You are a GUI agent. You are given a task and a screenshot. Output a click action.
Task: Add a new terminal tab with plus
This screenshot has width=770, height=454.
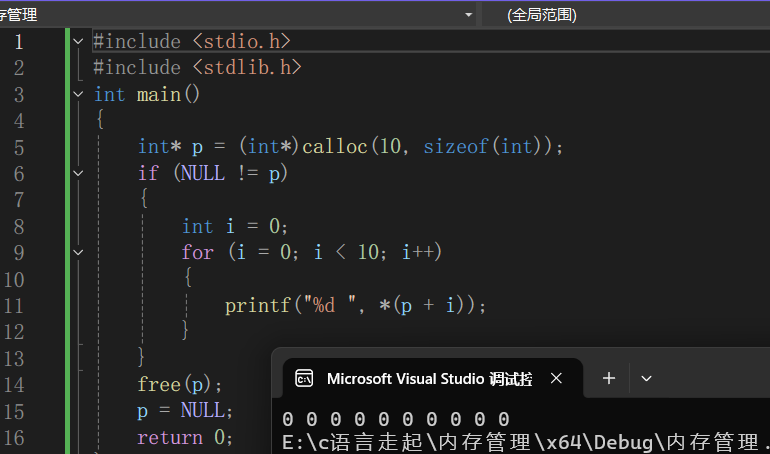click(609, 378)
